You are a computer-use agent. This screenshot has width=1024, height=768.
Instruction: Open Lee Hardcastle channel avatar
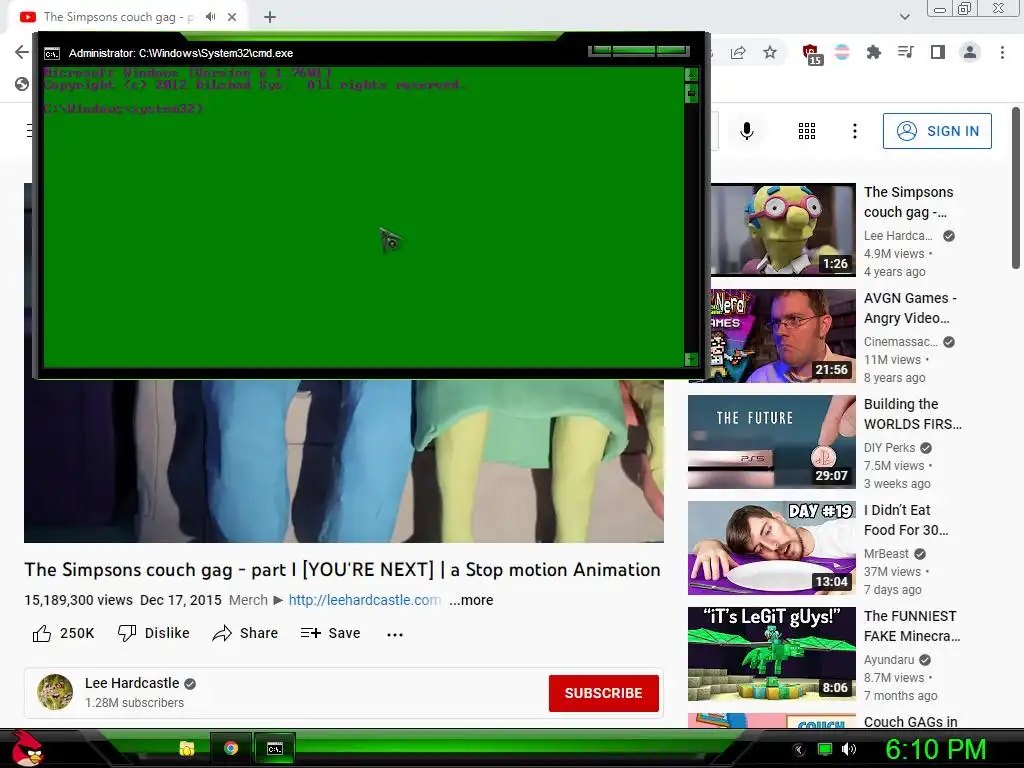(x=55, y=692)
